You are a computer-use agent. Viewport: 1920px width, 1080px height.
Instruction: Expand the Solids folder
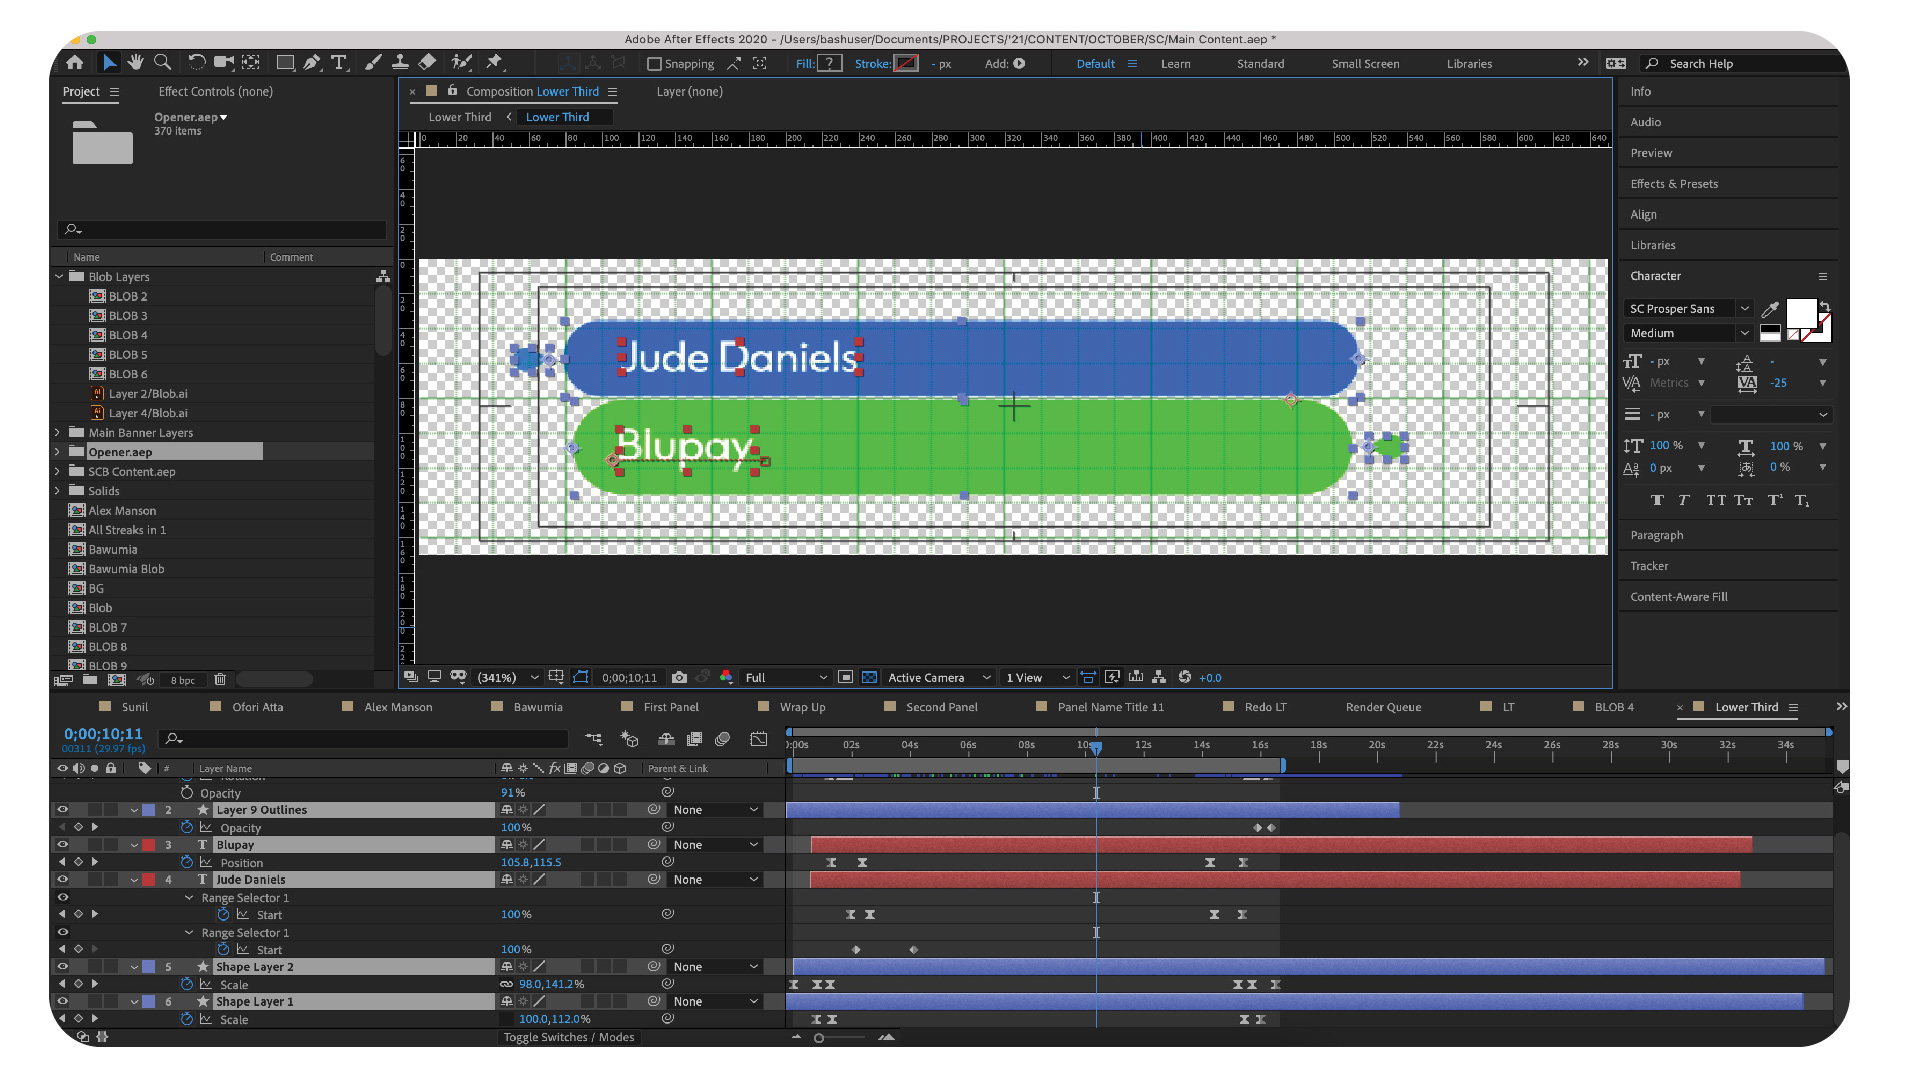tap(58, 491)
